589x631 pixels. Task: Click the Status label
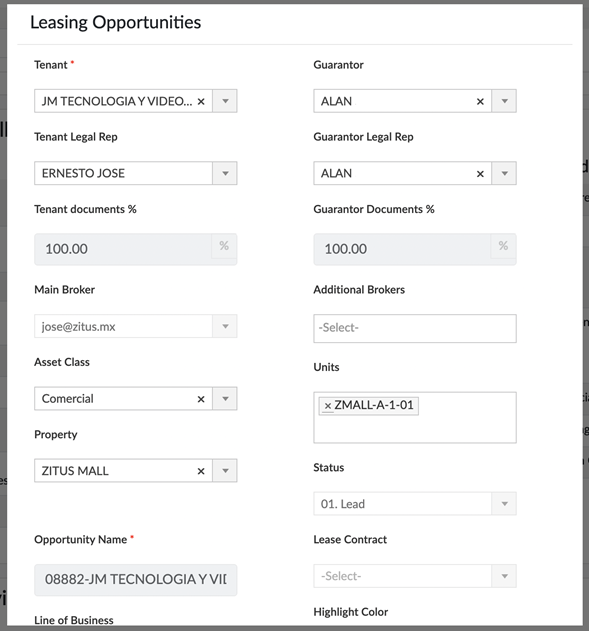point(329,468)
